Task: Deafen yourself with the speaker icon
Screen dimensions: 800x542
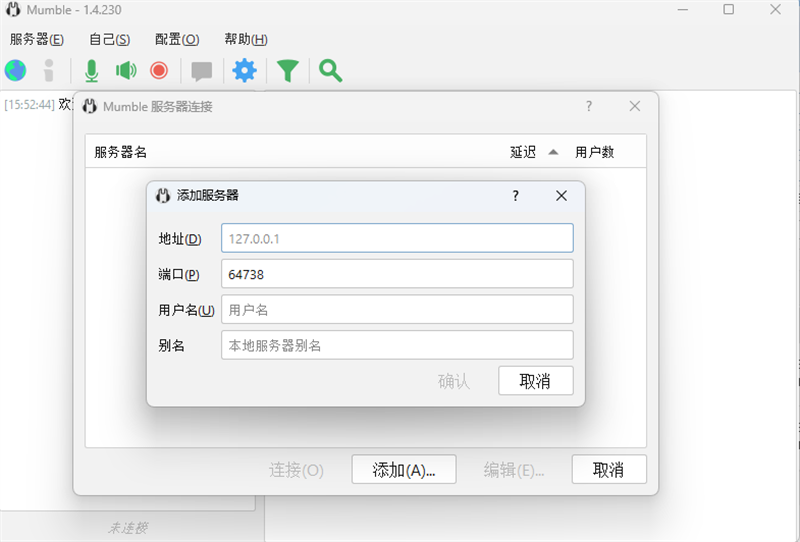Action: pos(126,70)
